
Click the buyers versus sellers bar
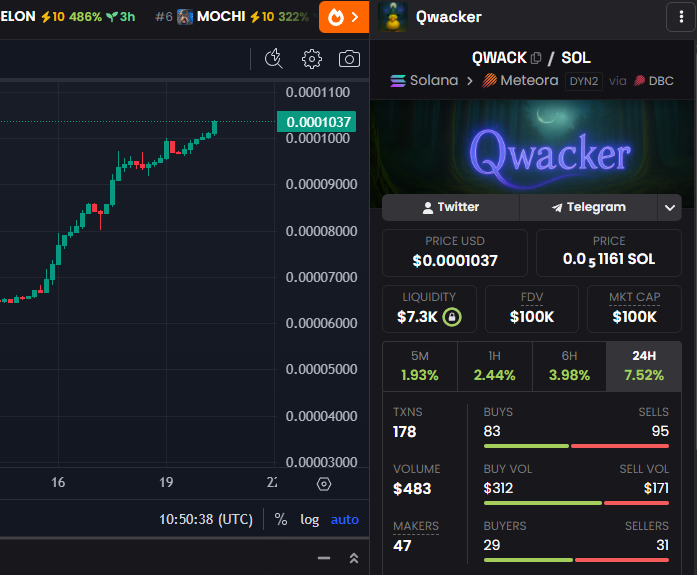click(576, 560)
